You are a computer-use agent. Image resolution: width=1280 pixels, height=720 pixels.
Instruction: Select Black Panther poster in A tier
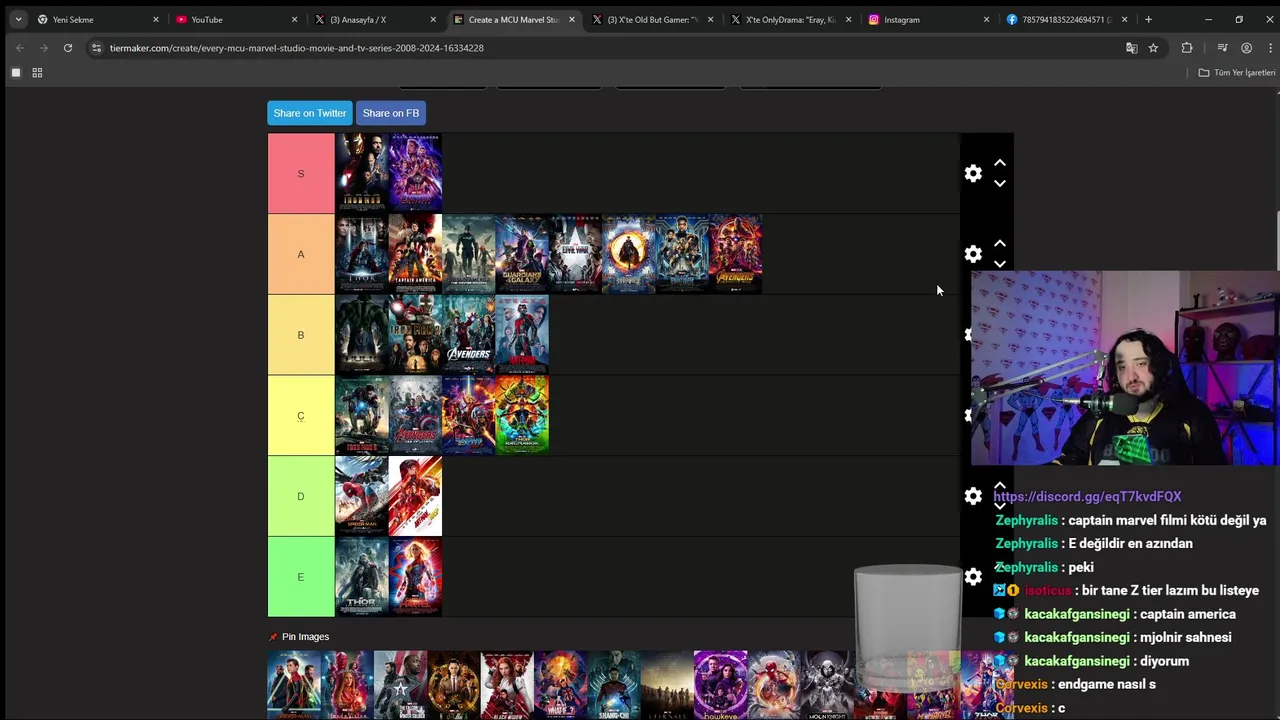[682, 254]
